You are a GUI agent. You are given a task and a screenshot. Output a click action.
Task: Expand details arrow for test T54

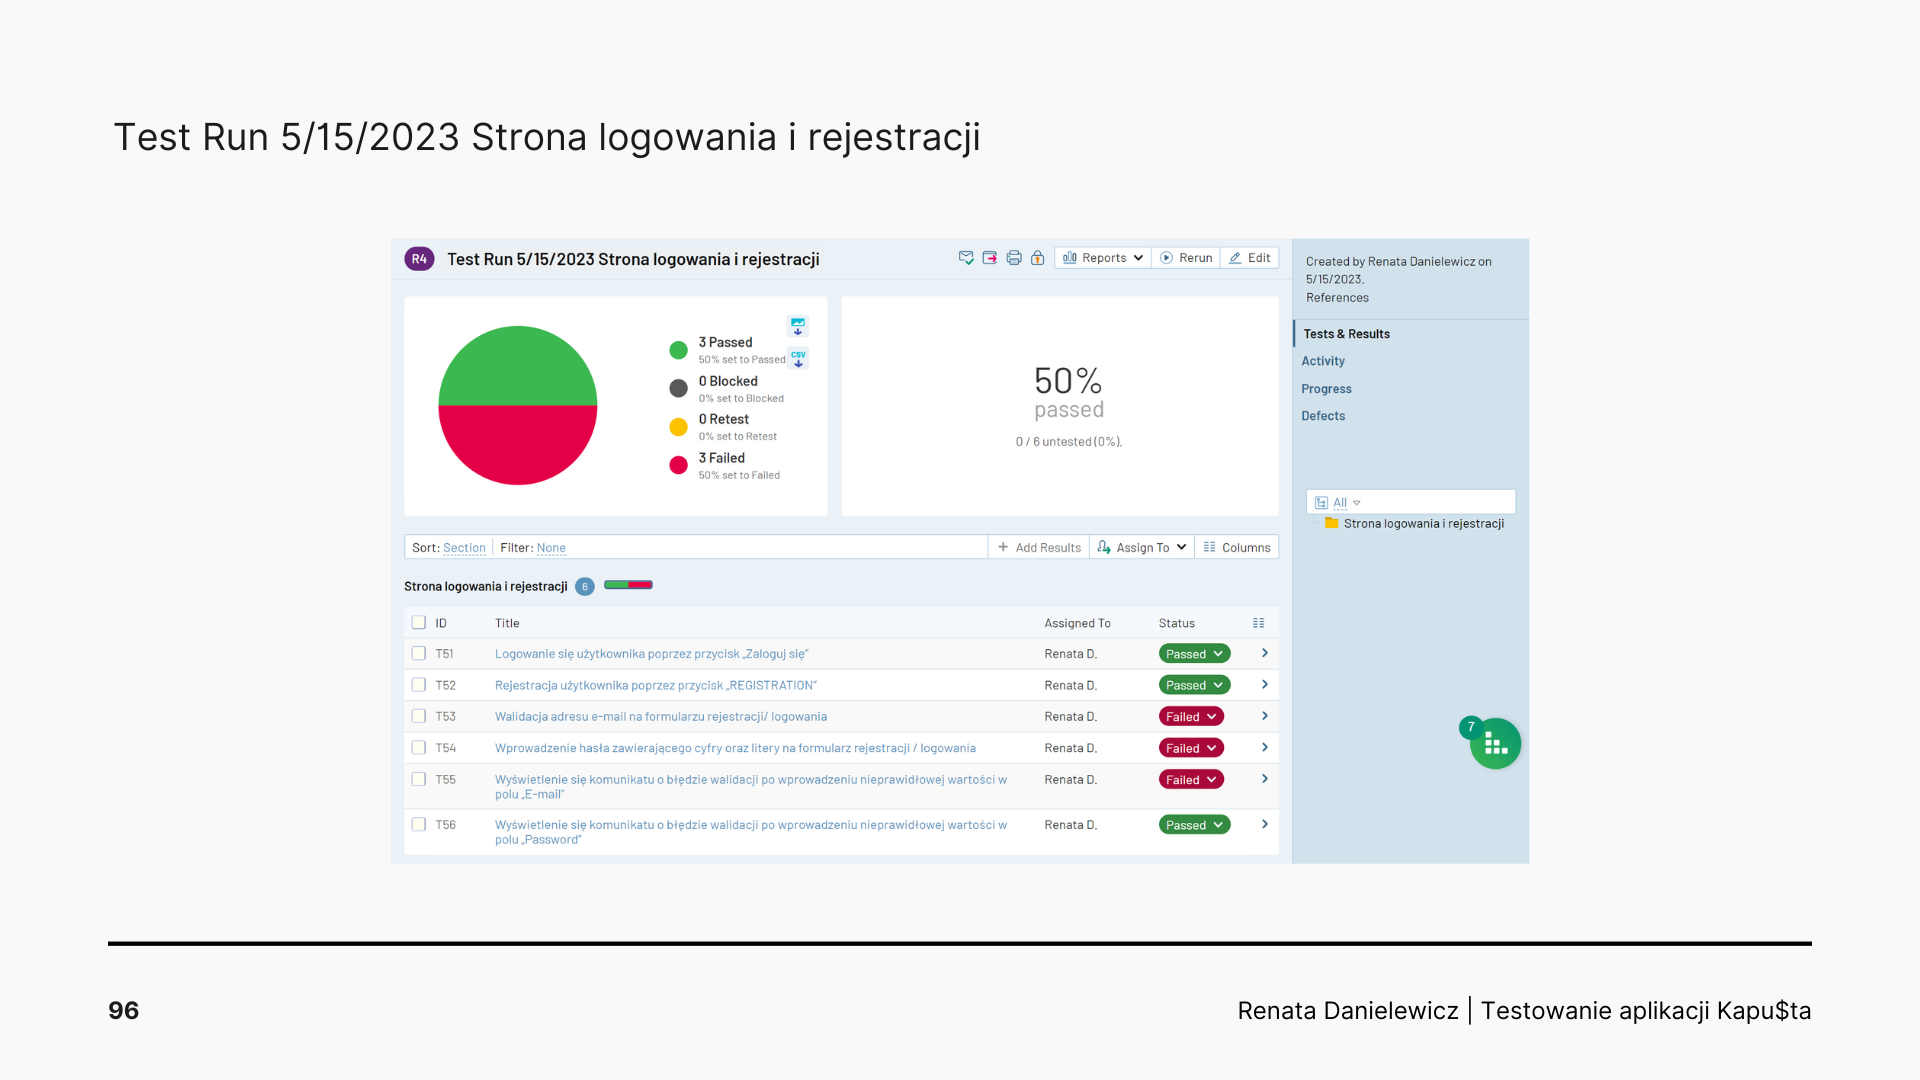[x=1265, y=748]
